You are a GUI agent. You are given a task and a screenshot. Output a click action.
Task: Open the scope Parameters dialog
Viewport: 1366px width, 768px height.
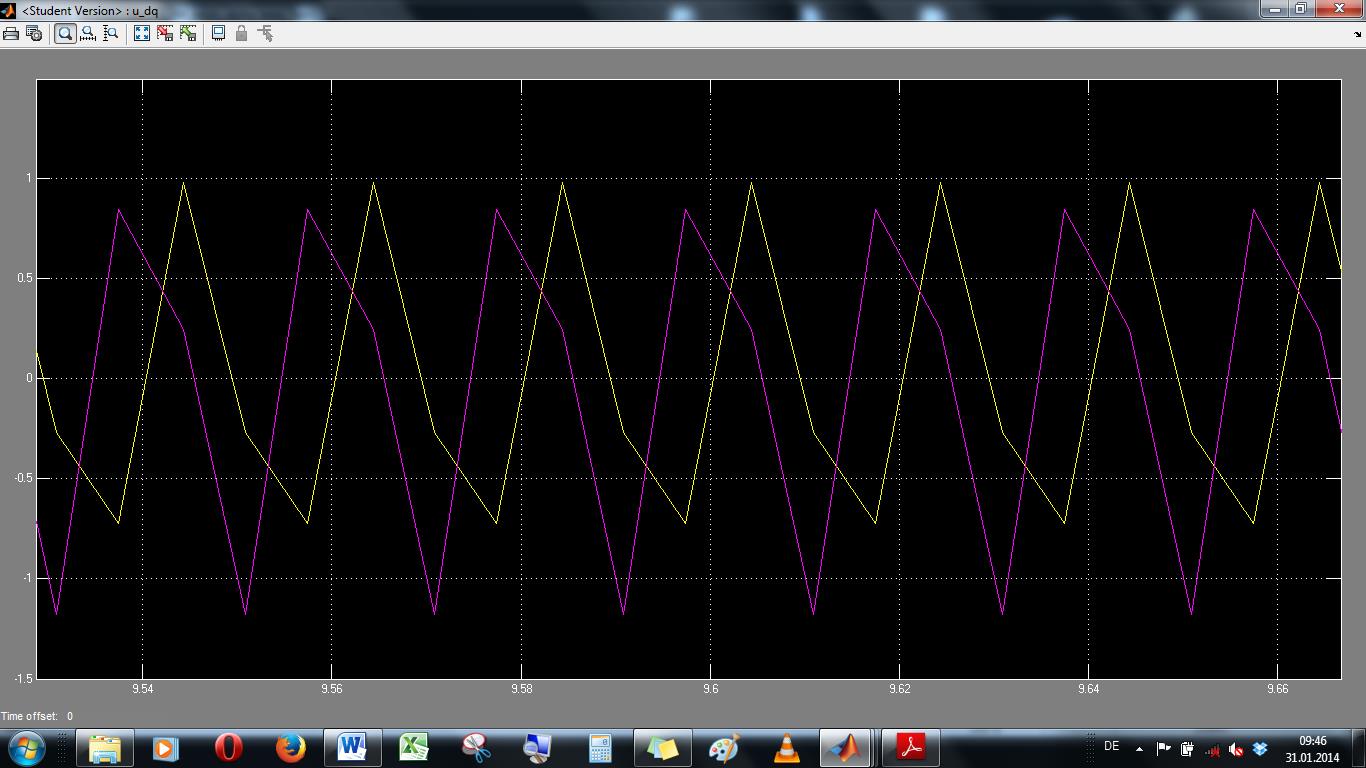(x=34, y=33)
